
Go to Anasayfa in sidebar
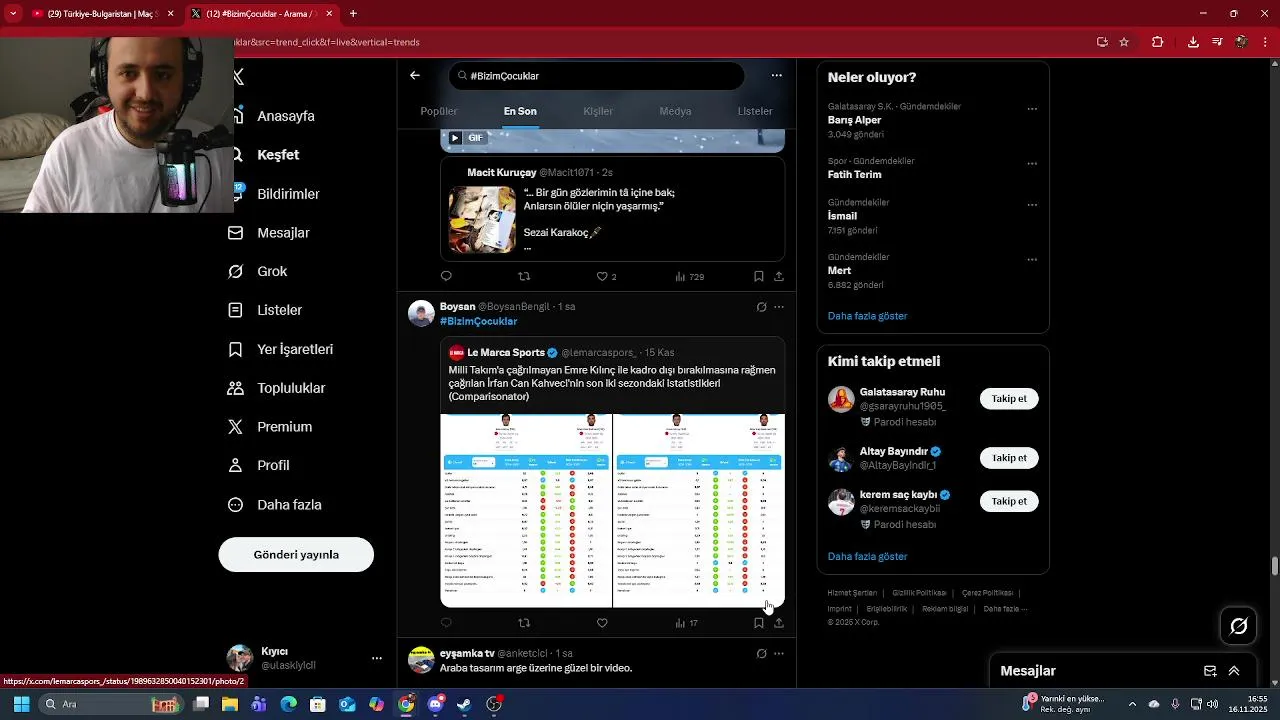coord(285,116)
